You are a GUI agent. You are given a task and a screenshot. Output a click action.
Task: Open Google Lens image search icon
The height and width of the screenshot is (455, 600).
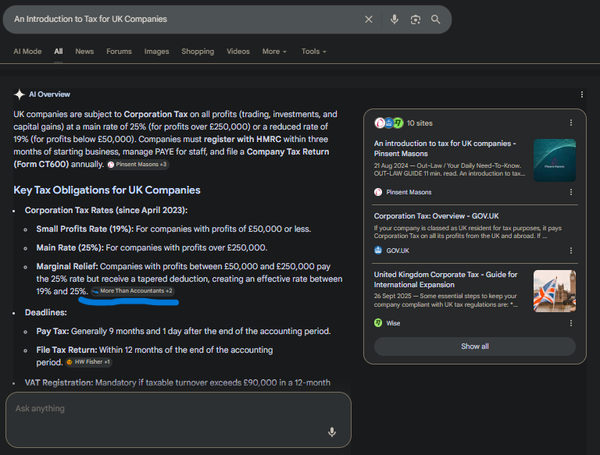(x=415, y=19)
